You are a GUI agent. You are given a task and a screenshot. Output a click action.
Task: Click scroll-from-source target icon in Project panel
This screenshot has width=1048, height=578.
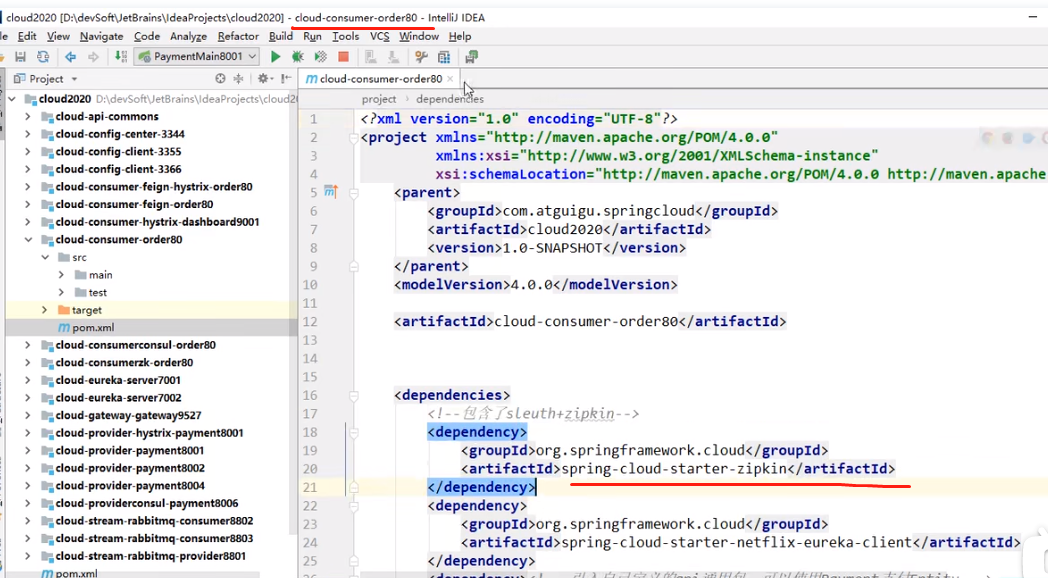[220, 79]
